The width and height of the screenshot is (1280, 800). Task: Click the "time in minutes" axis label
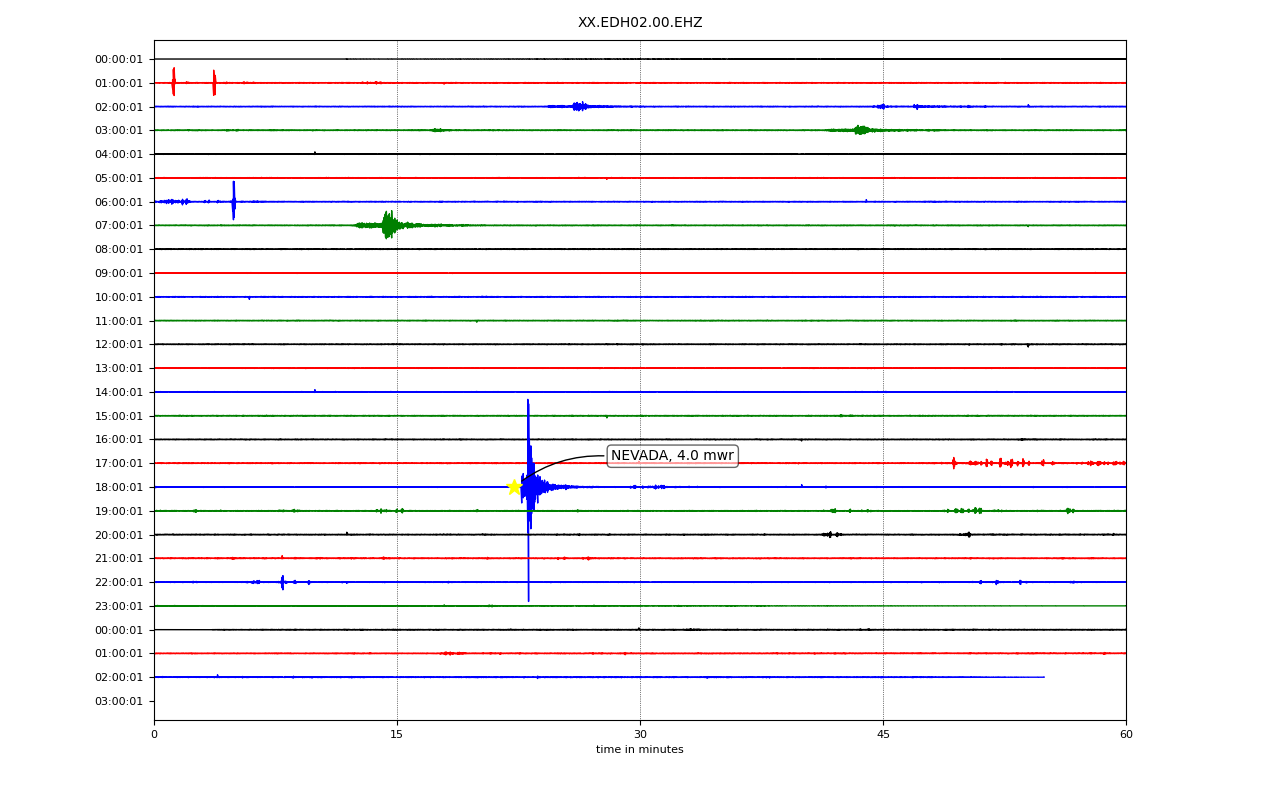(x=640, y=750)
